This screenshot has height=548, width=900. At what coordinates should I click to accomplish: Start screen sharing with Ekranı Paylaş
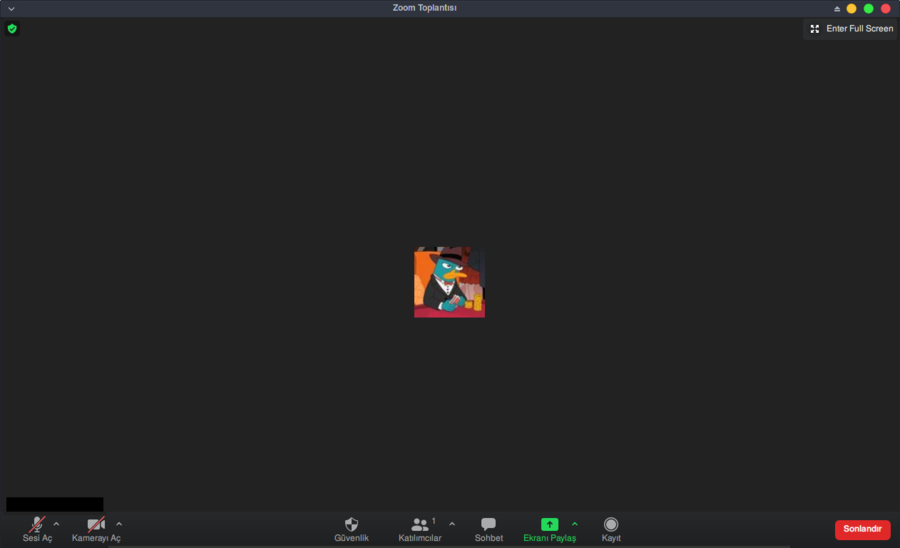[549, 529]
